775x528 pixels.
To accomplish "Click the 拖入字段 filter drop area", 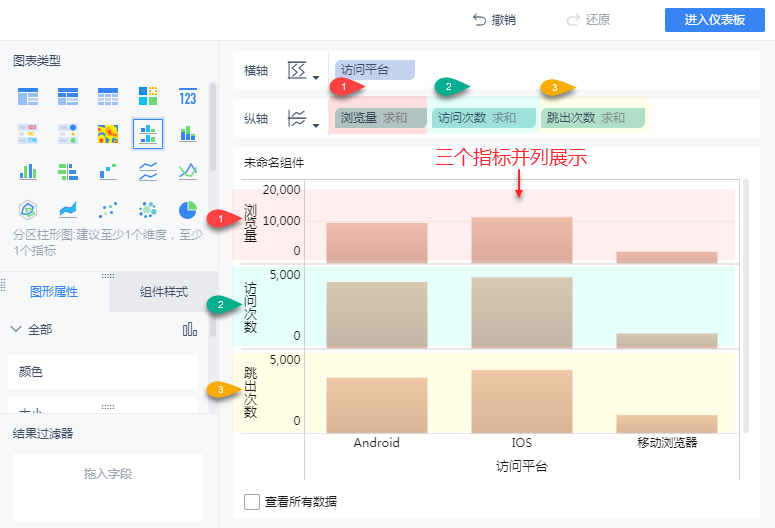I will (x=108, y=474).
